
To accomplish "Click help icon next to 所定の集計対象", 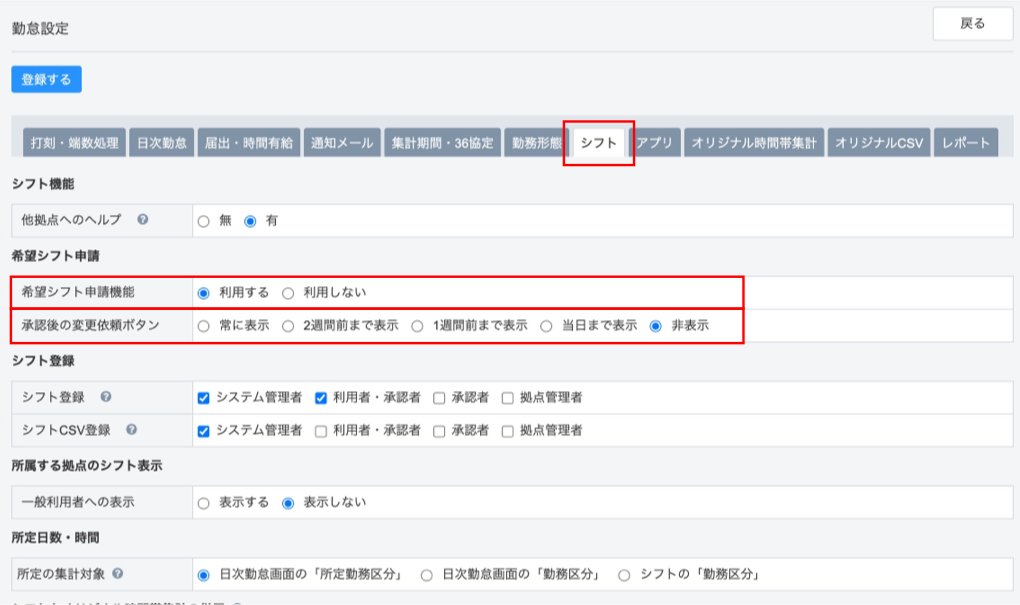I will coord(118,574).
